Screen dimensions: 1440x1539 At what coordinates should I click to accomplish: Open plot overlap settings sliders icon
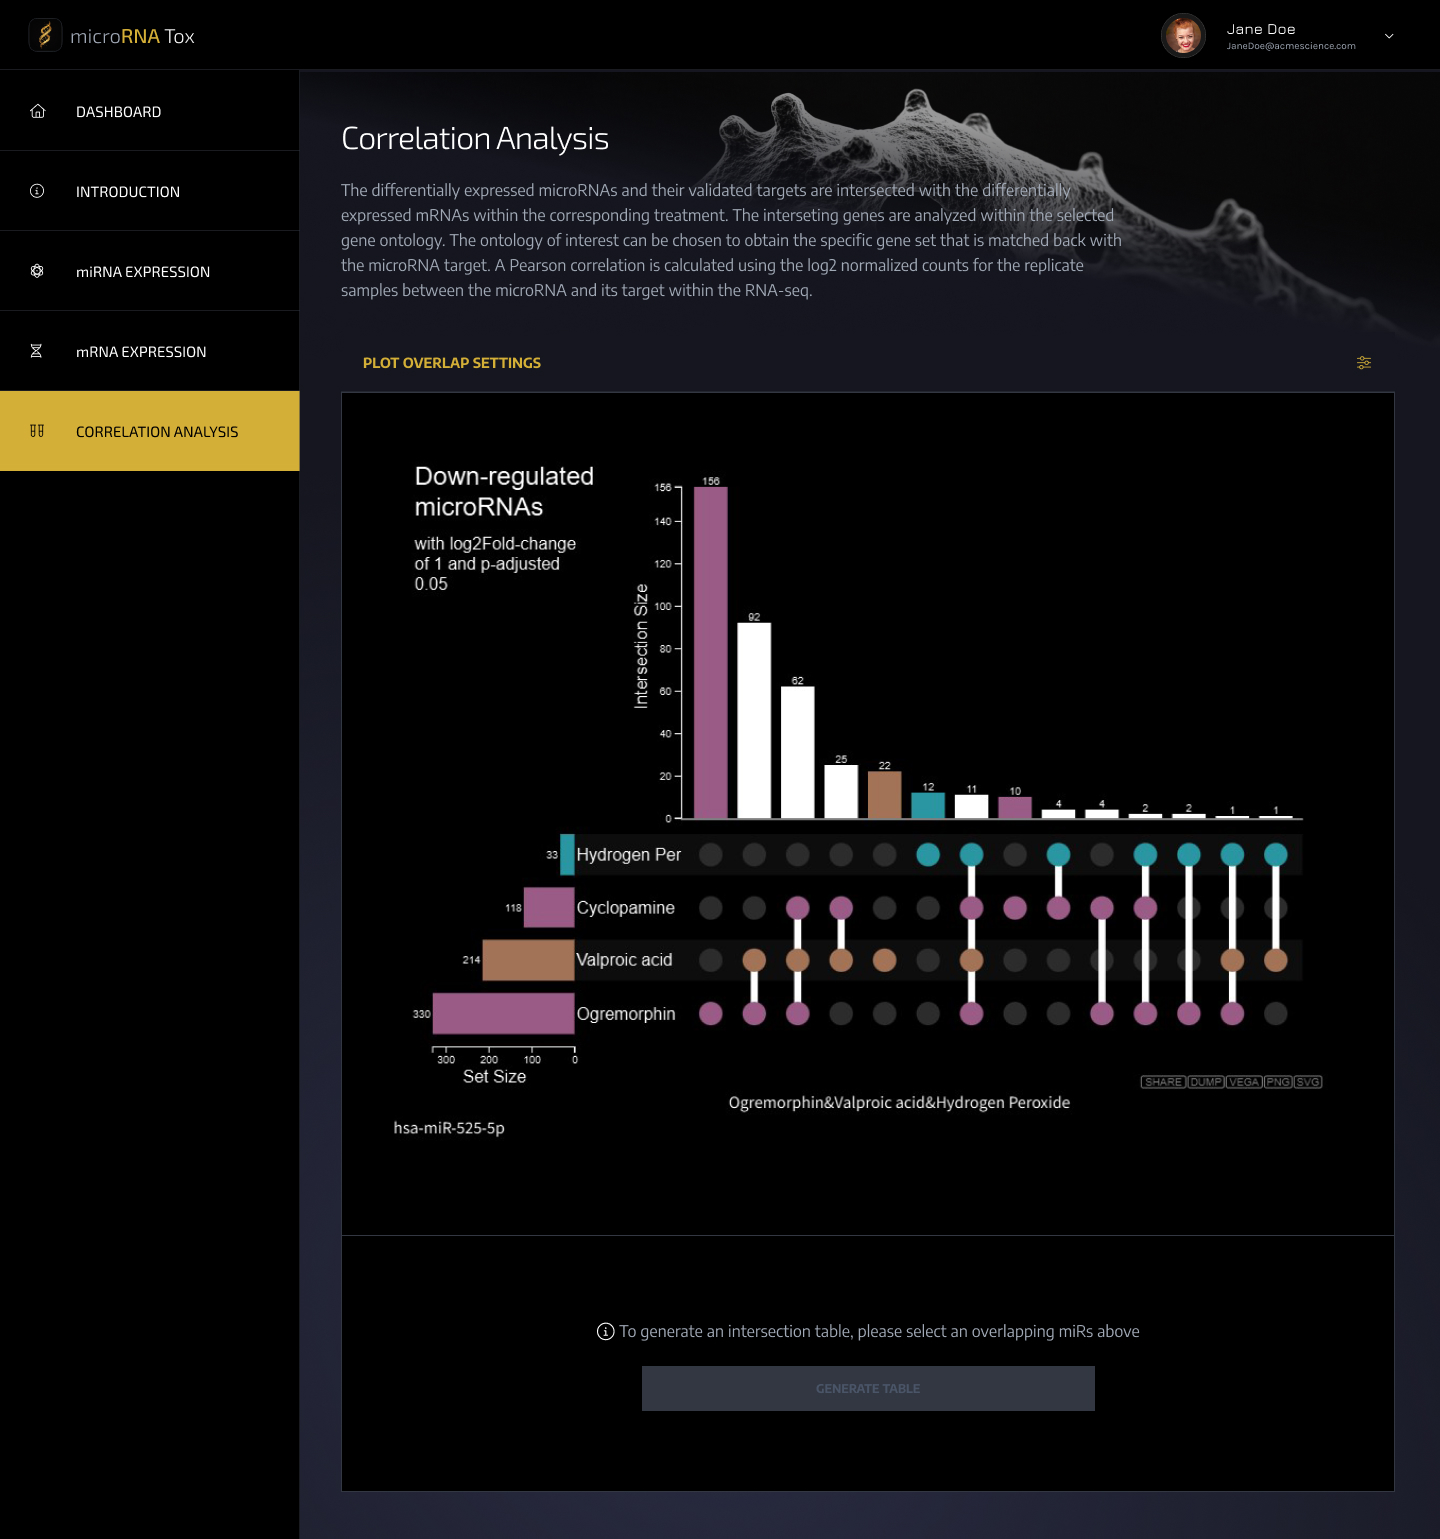click(1363, 363)
